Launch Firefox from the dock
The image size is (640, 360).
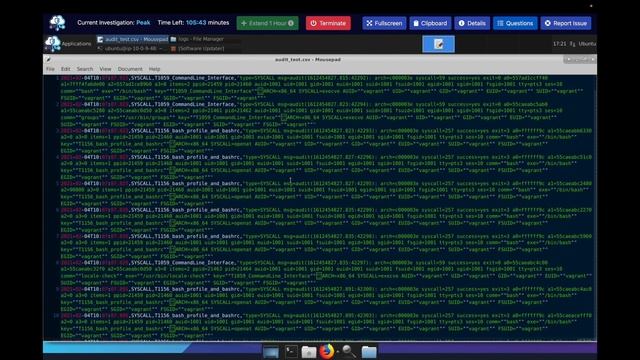pos(327,351)
